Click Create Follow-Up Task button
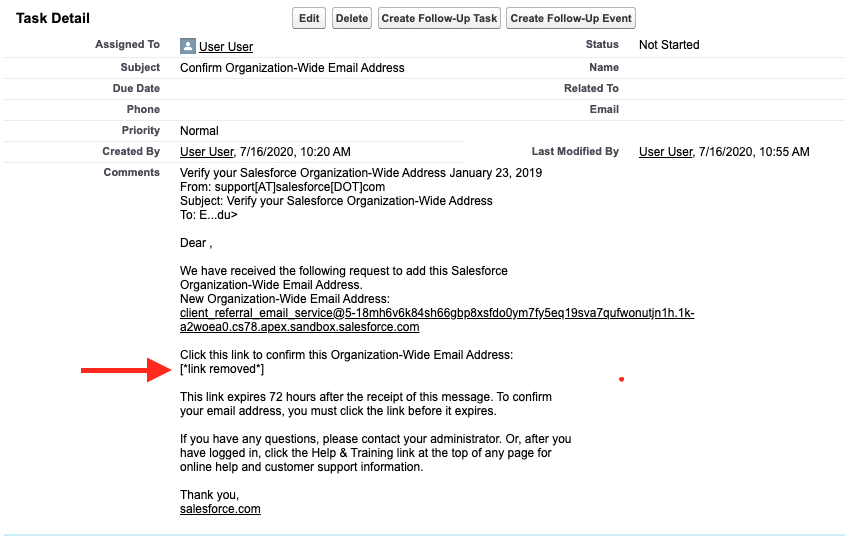 click(439, 18)
